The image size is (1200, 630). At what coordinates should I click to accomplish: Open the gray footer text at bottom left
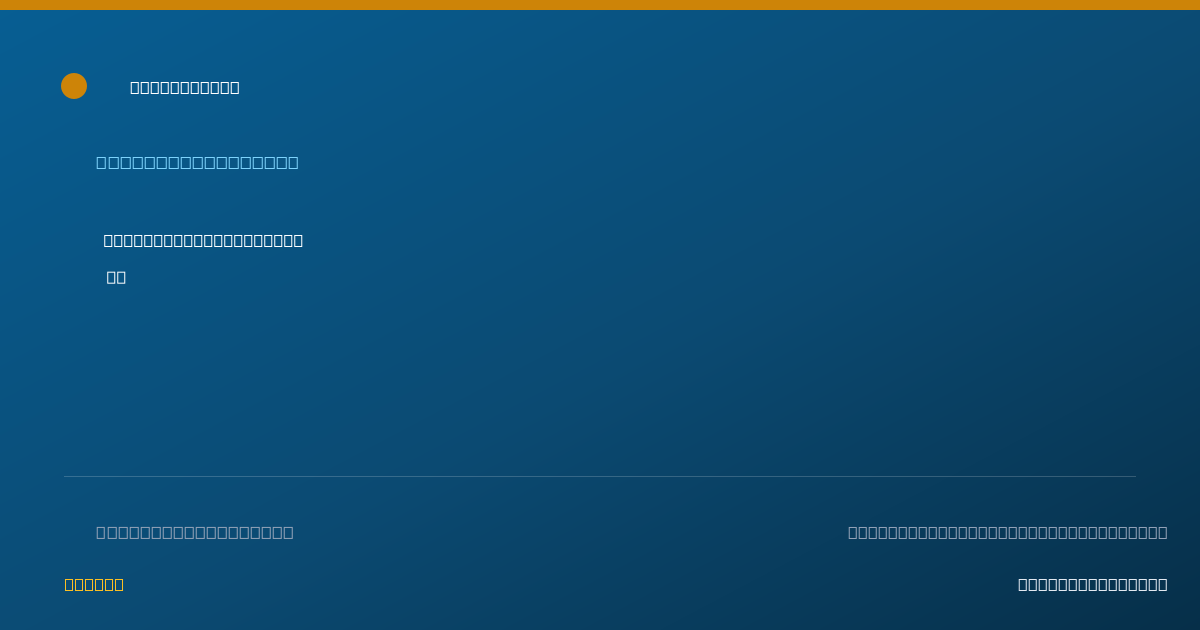click(x=195, y=532)
